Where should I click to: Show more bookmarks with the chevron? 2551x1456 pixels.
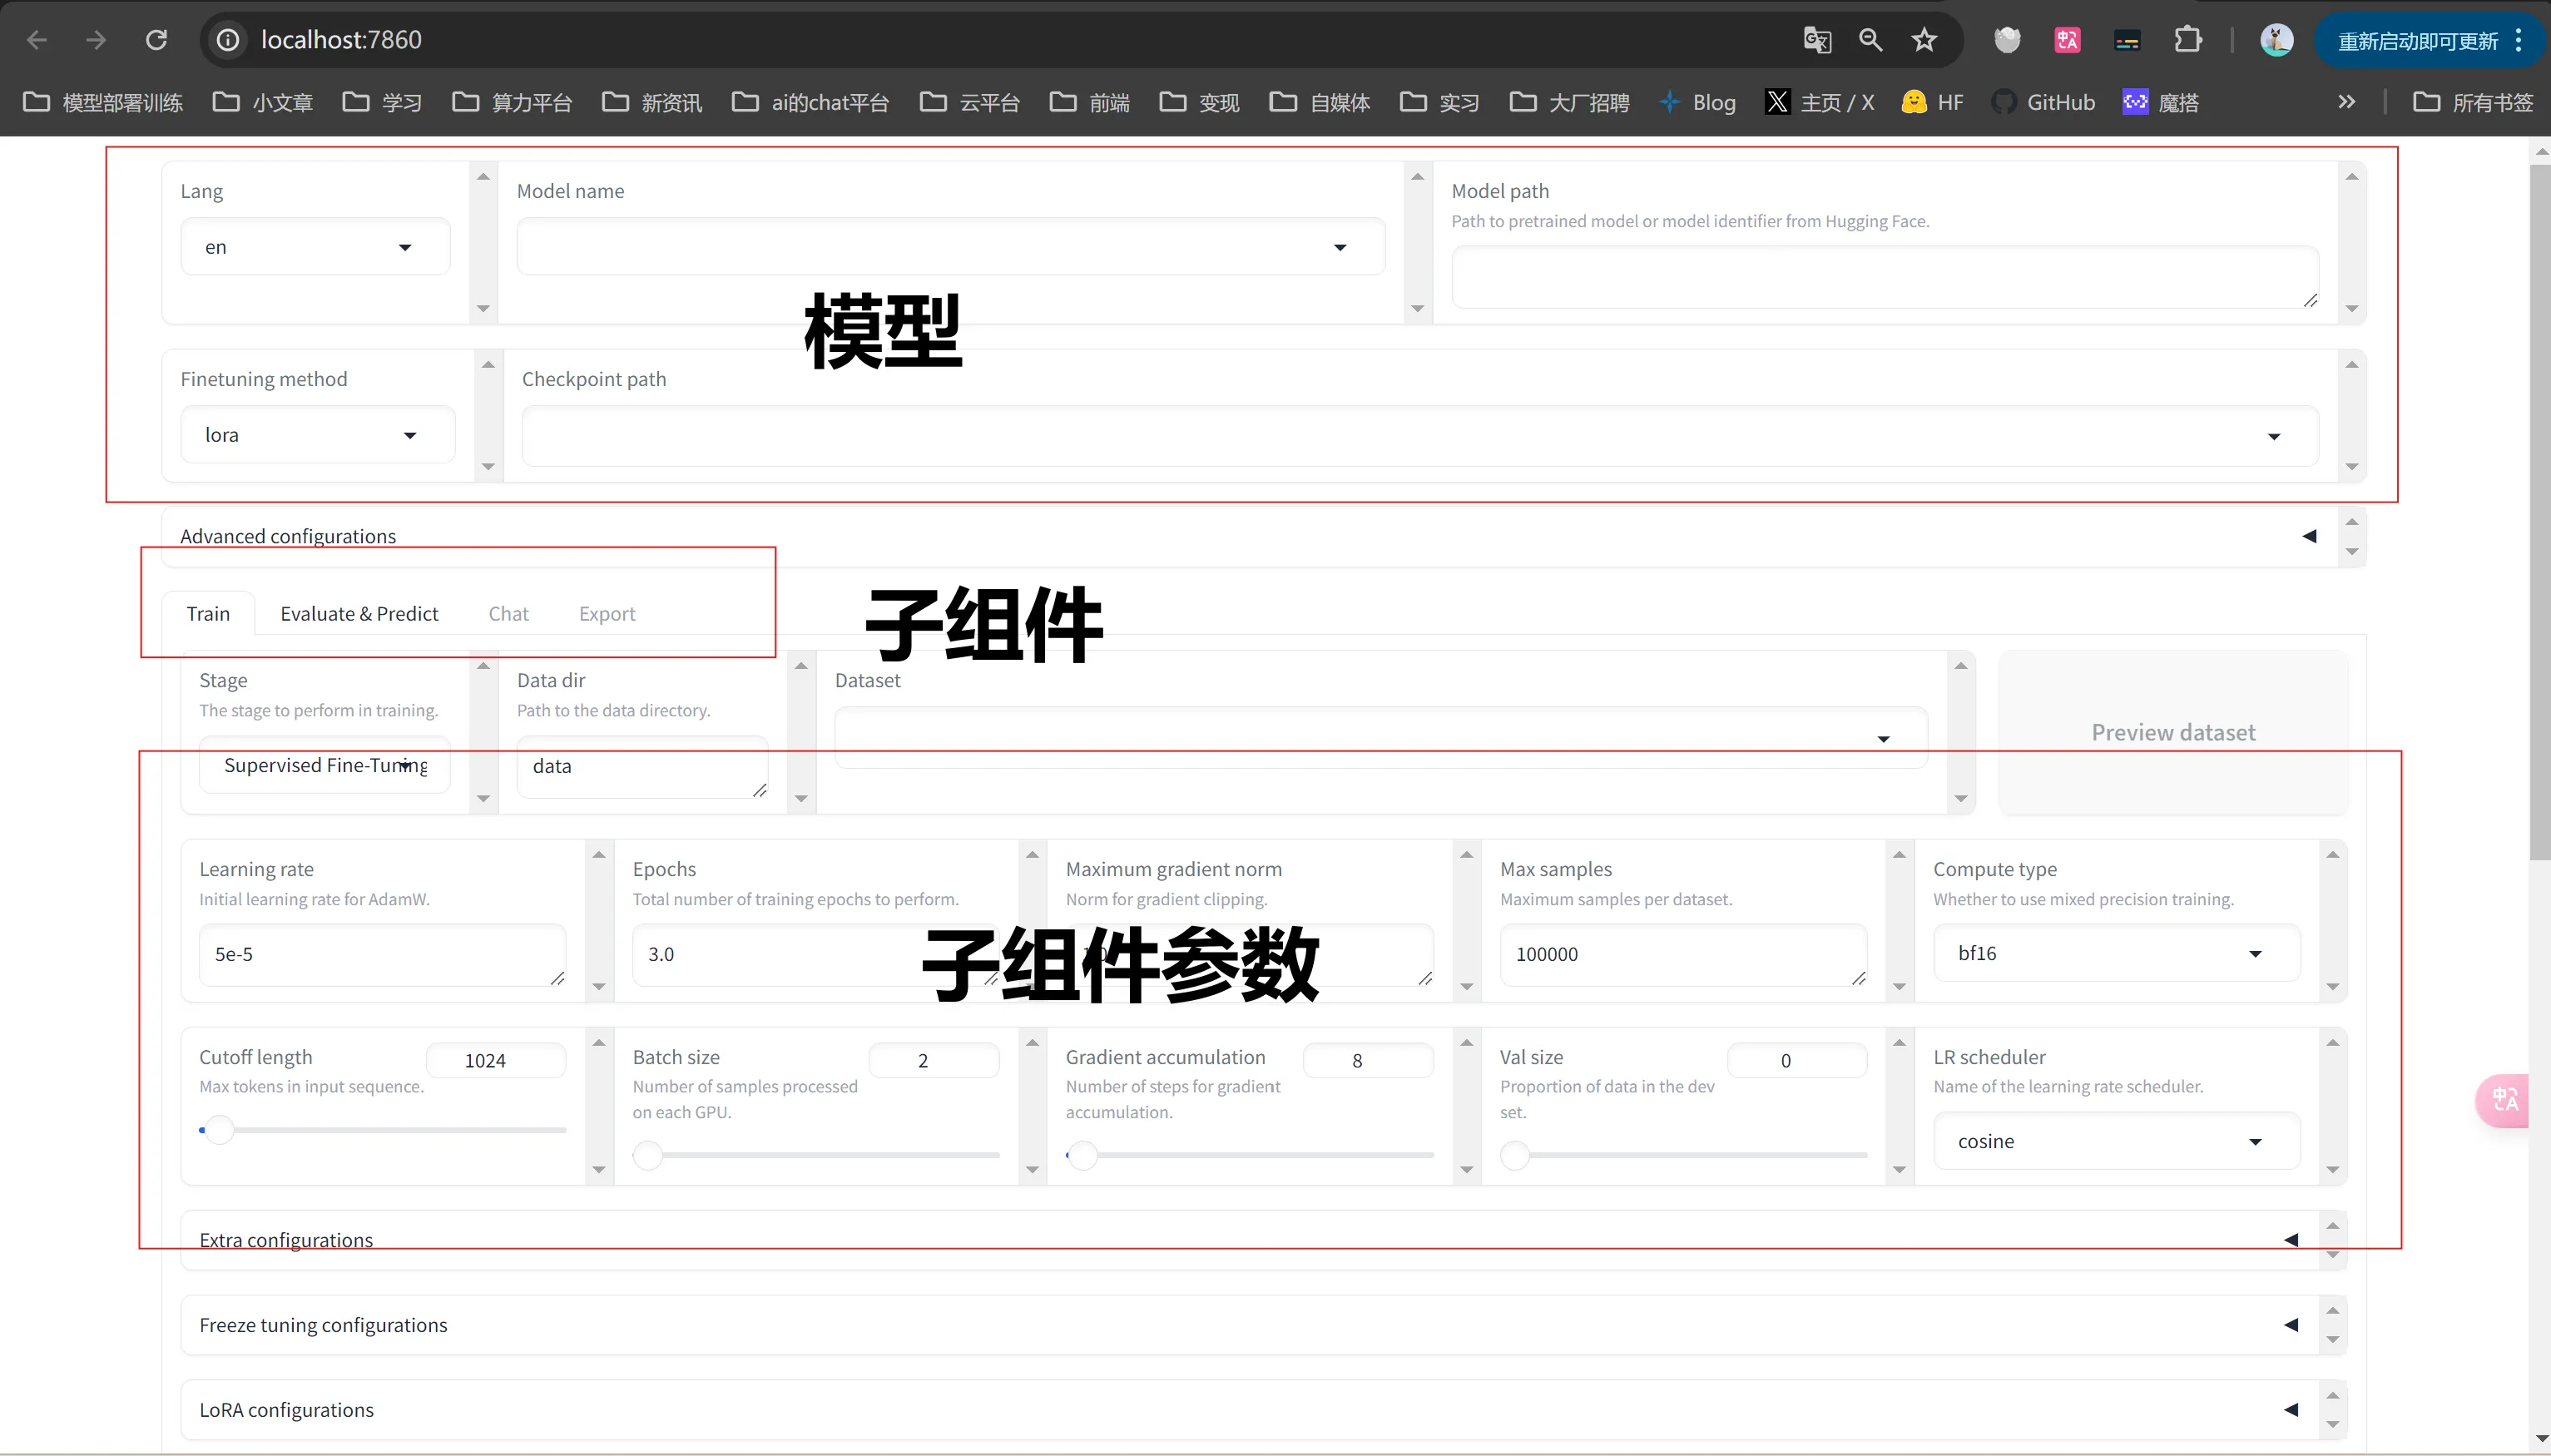point(2346,102)
